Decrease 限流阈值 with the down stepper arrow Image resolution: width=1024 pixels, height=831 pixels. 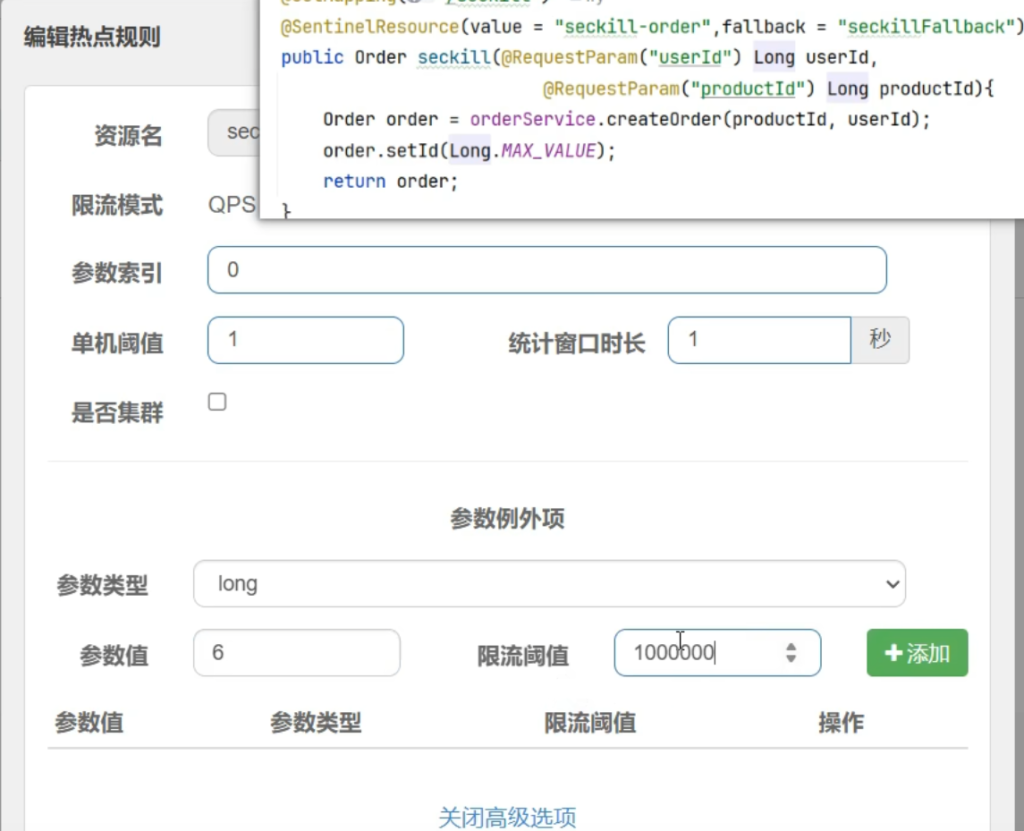[791, 660]
